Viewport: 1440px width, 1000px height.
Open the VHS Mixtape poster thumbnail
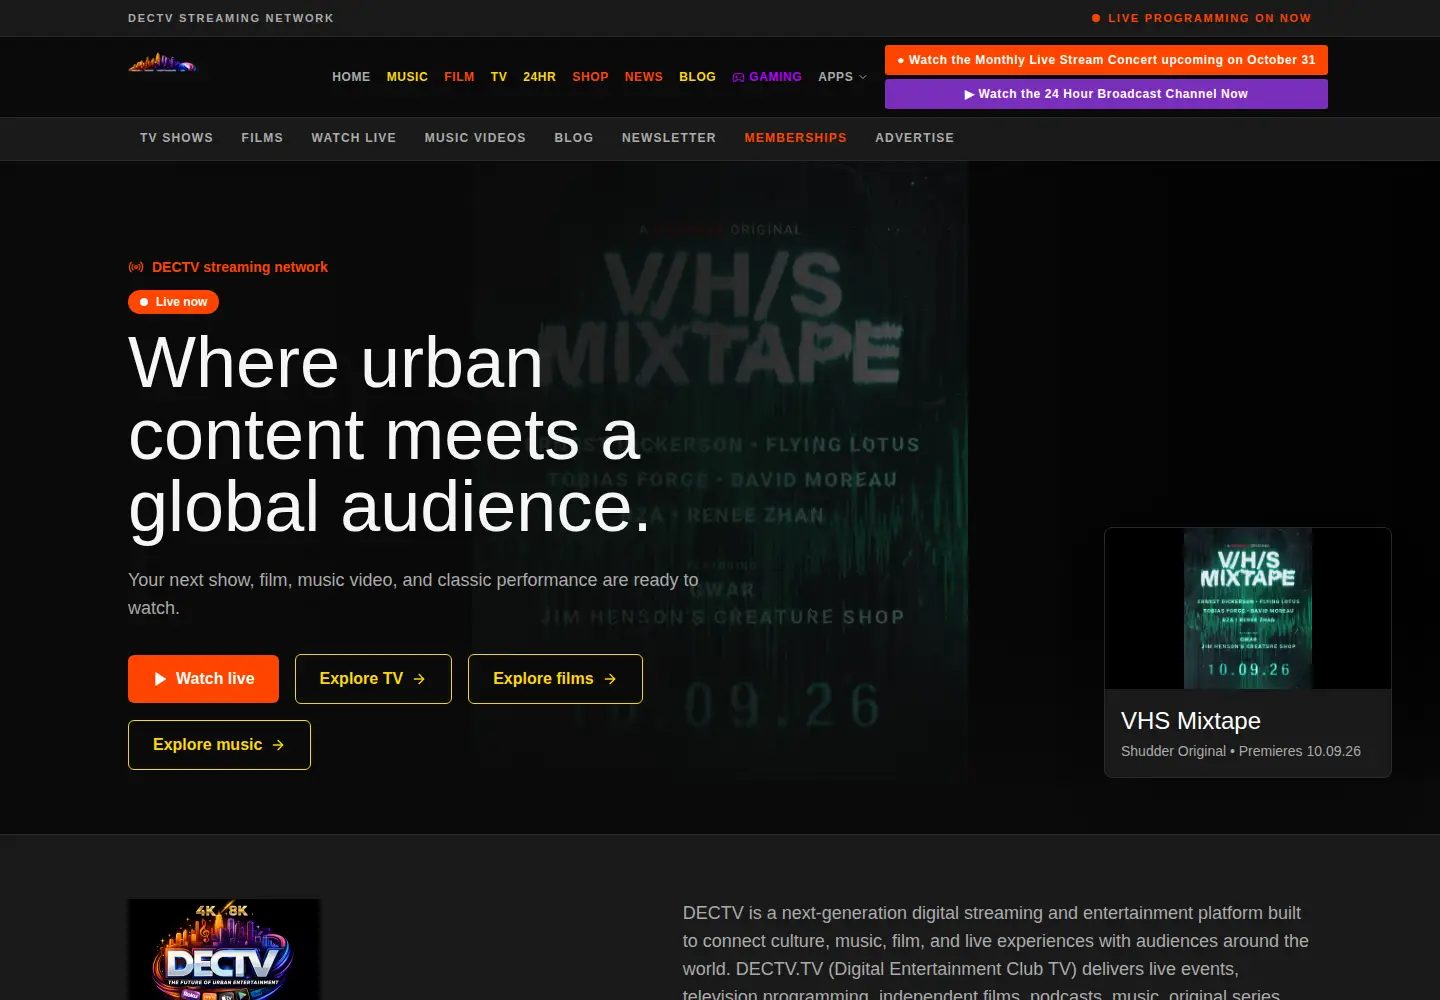pos(1248,608)
